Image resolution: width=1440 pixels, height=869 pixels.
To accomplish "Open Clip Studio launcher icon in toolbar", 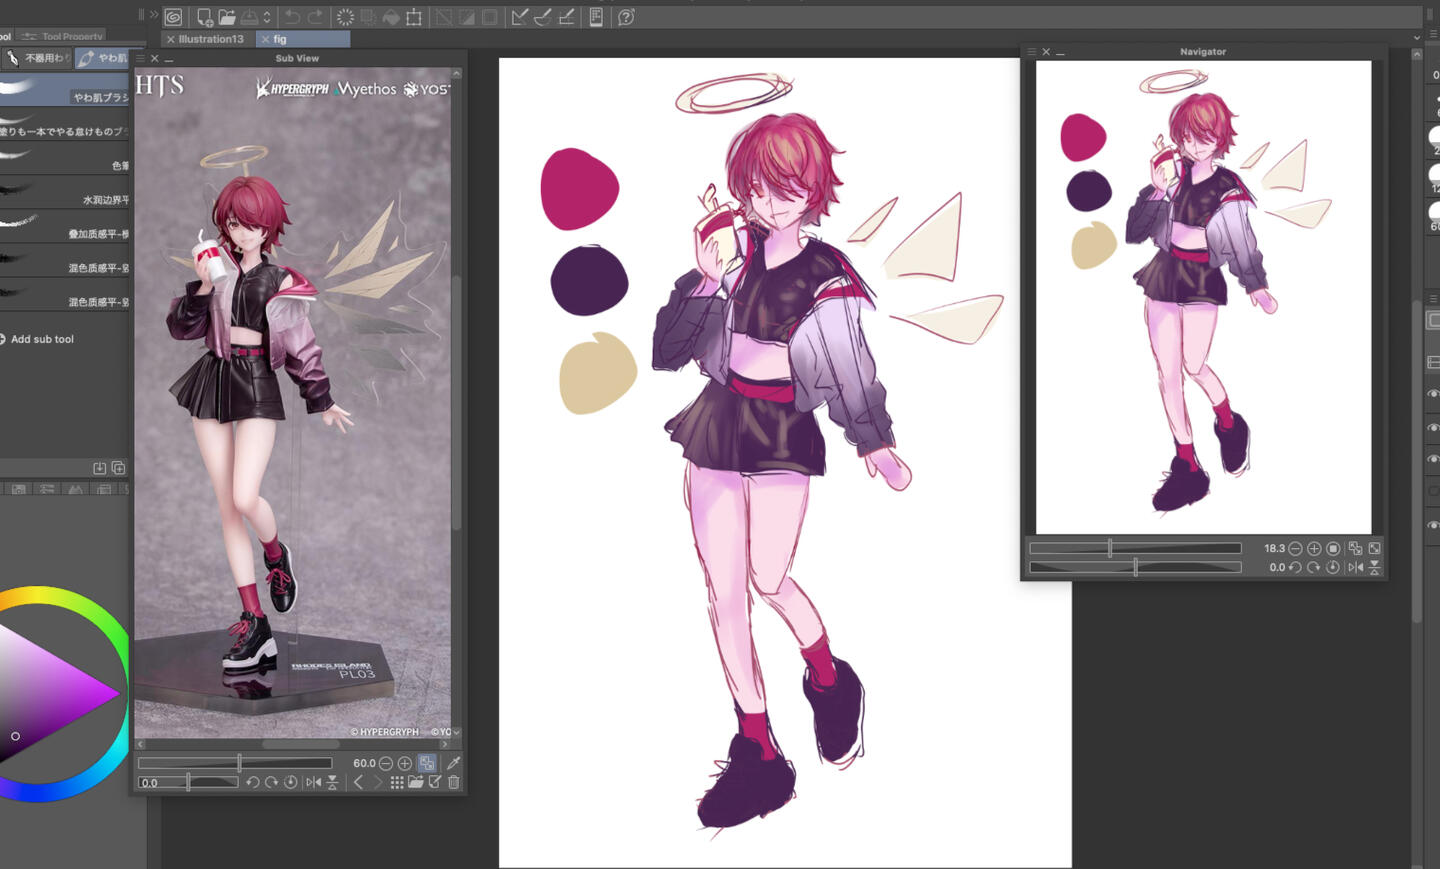I will pyautogui.click(x=173, y=17).
